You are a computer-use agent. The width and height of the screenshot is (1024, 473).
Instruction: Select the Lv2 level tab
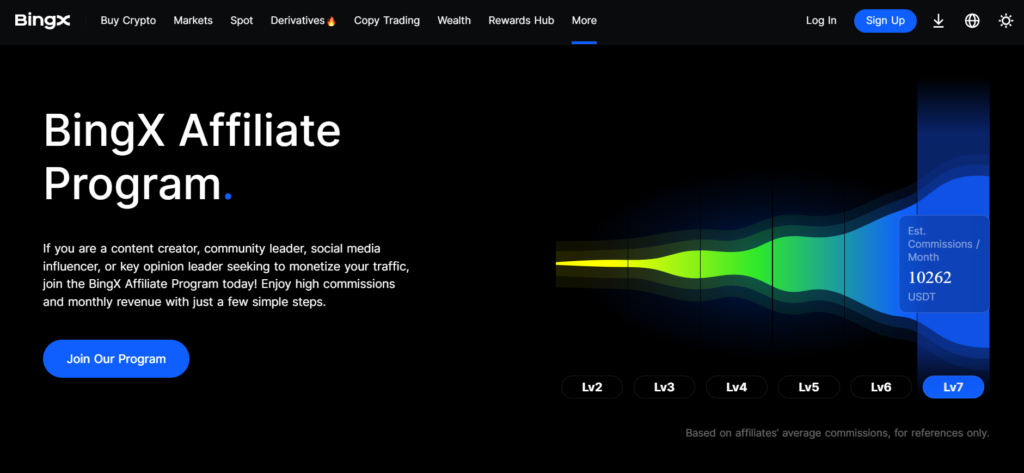(x=592, y=387)
